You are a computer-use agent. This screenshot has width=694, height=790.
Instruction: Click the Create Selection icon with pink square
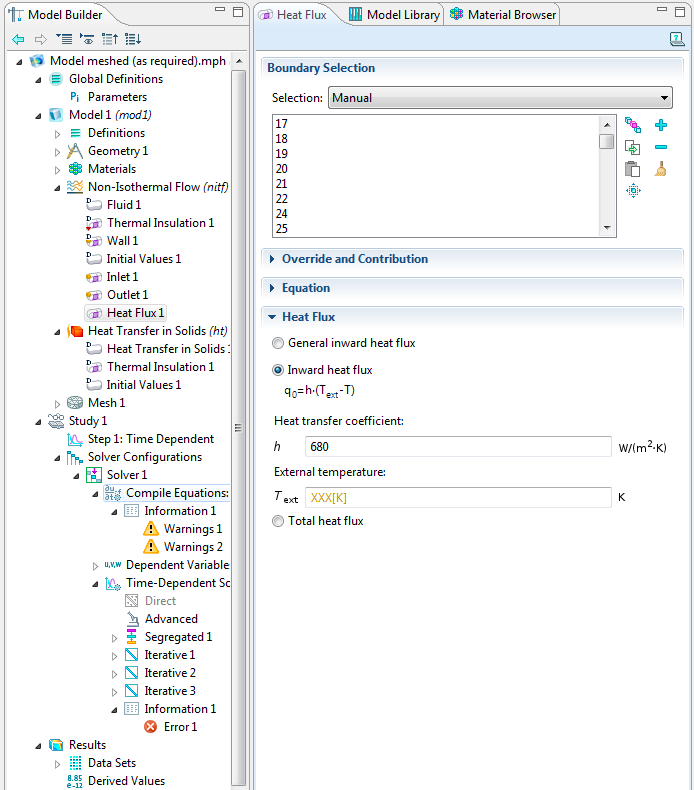click(632, 125)
